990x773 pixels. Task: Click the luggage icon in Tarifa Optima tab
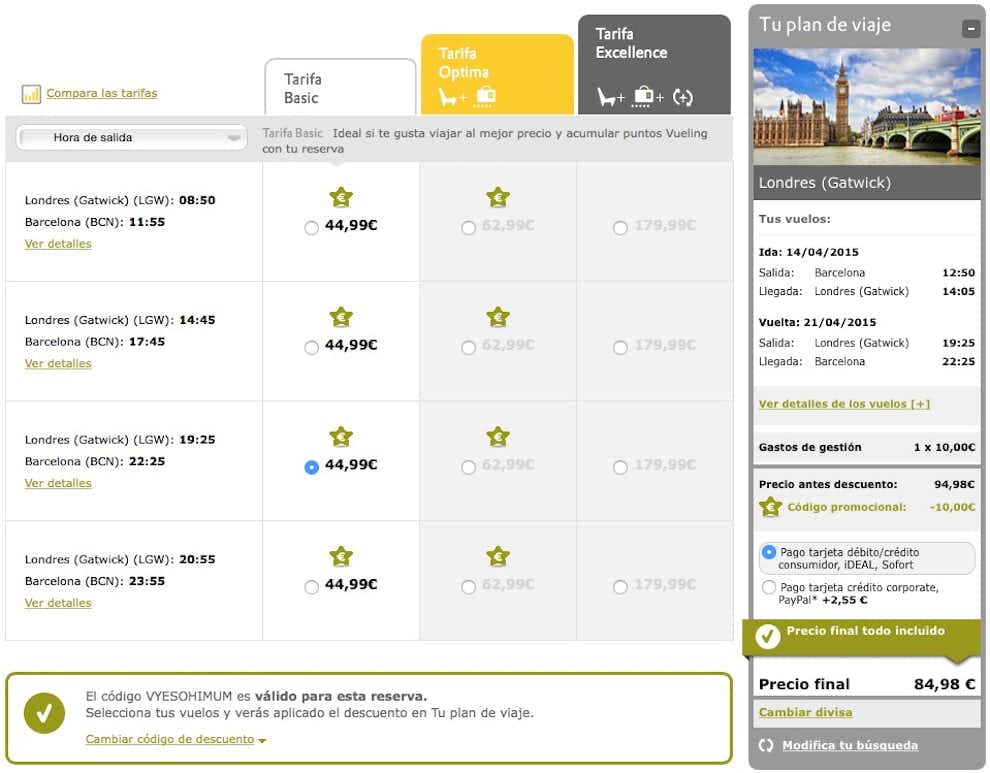485,96
